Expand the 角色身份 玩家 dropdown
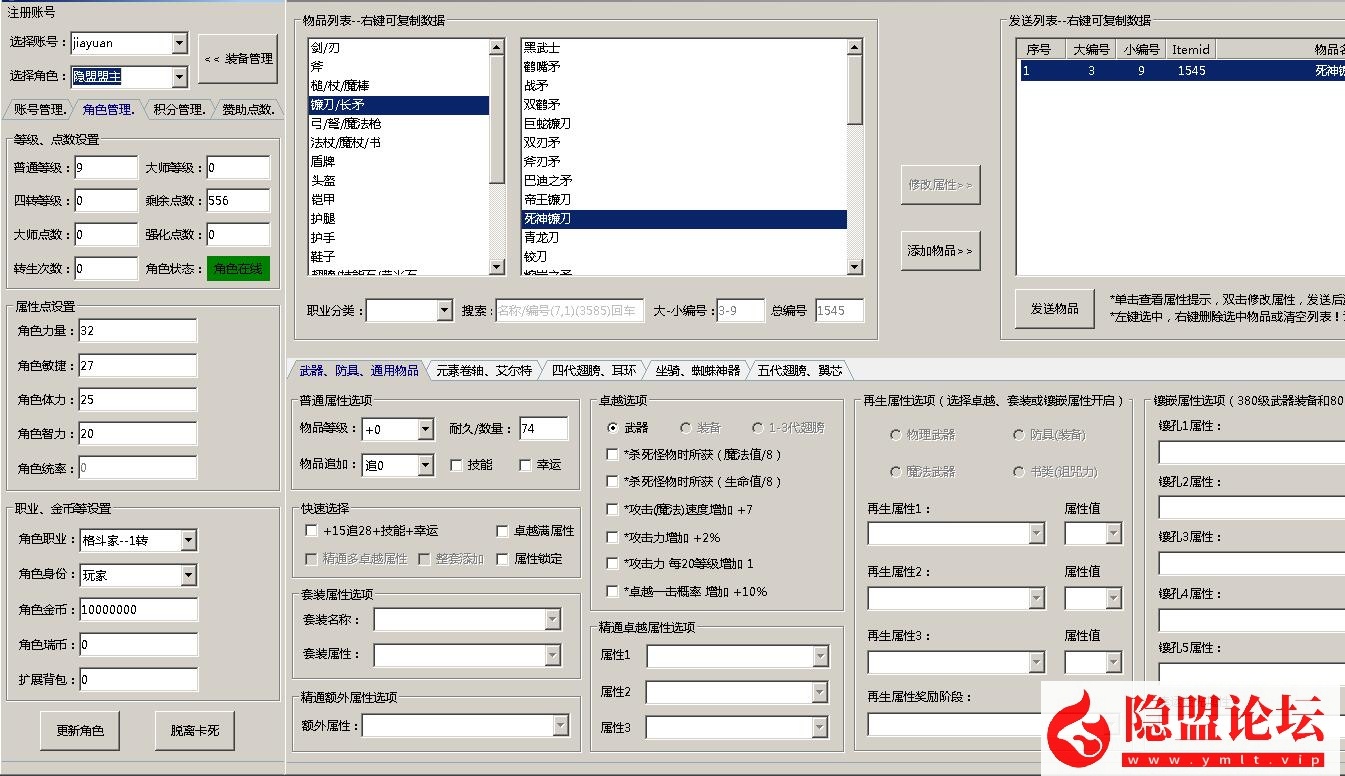This screenshot has width=1345, height=776. tap(189, 575)
